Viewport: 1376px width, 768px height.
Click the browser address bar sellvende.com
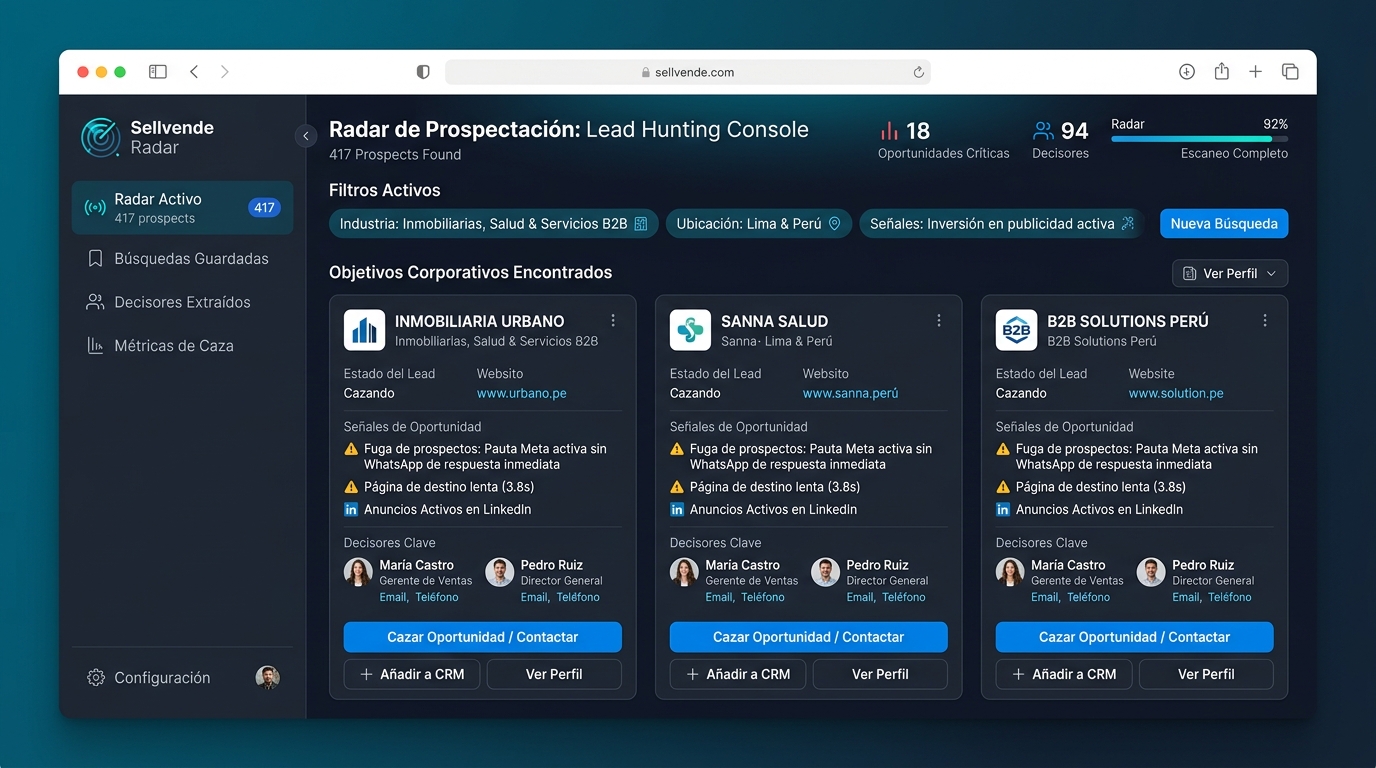tap(688, 72)
